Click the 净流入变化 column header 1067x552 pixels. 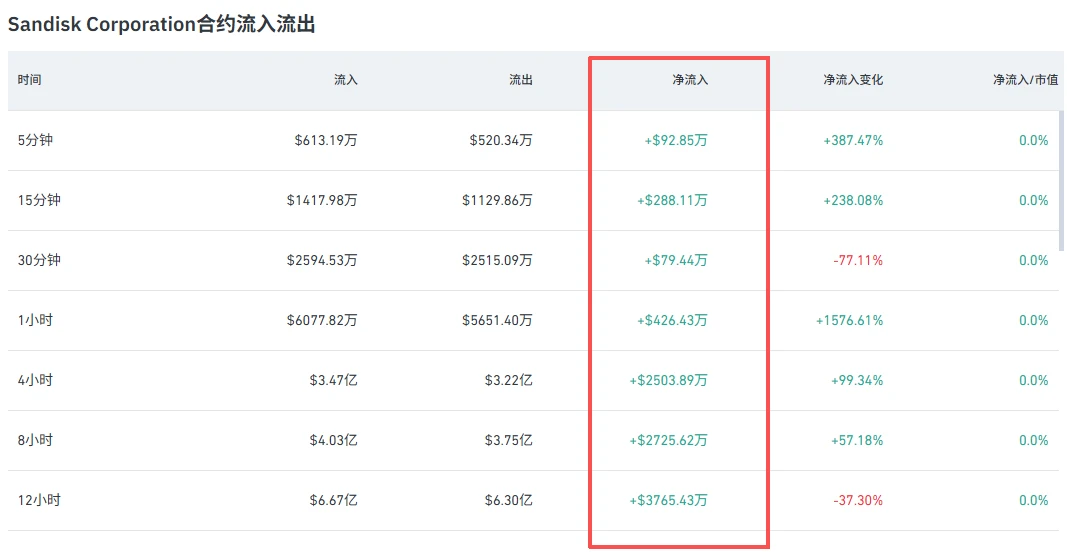(853, 80)
